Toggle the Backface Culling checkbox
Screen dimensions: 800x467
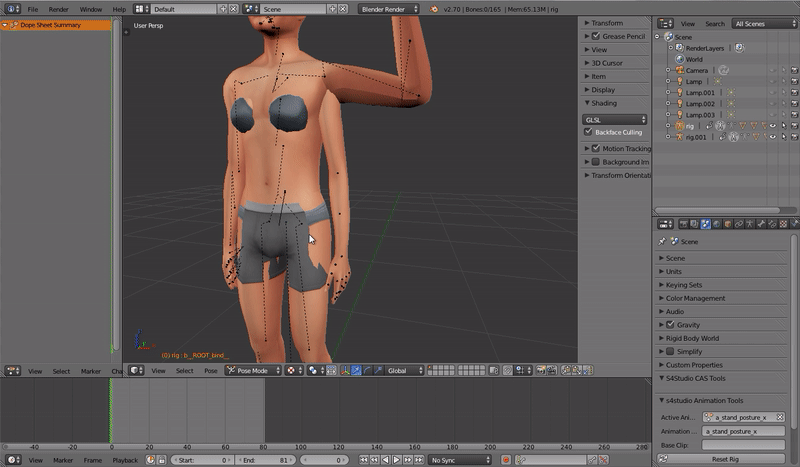pyautogui.click(x=589, y=132)
